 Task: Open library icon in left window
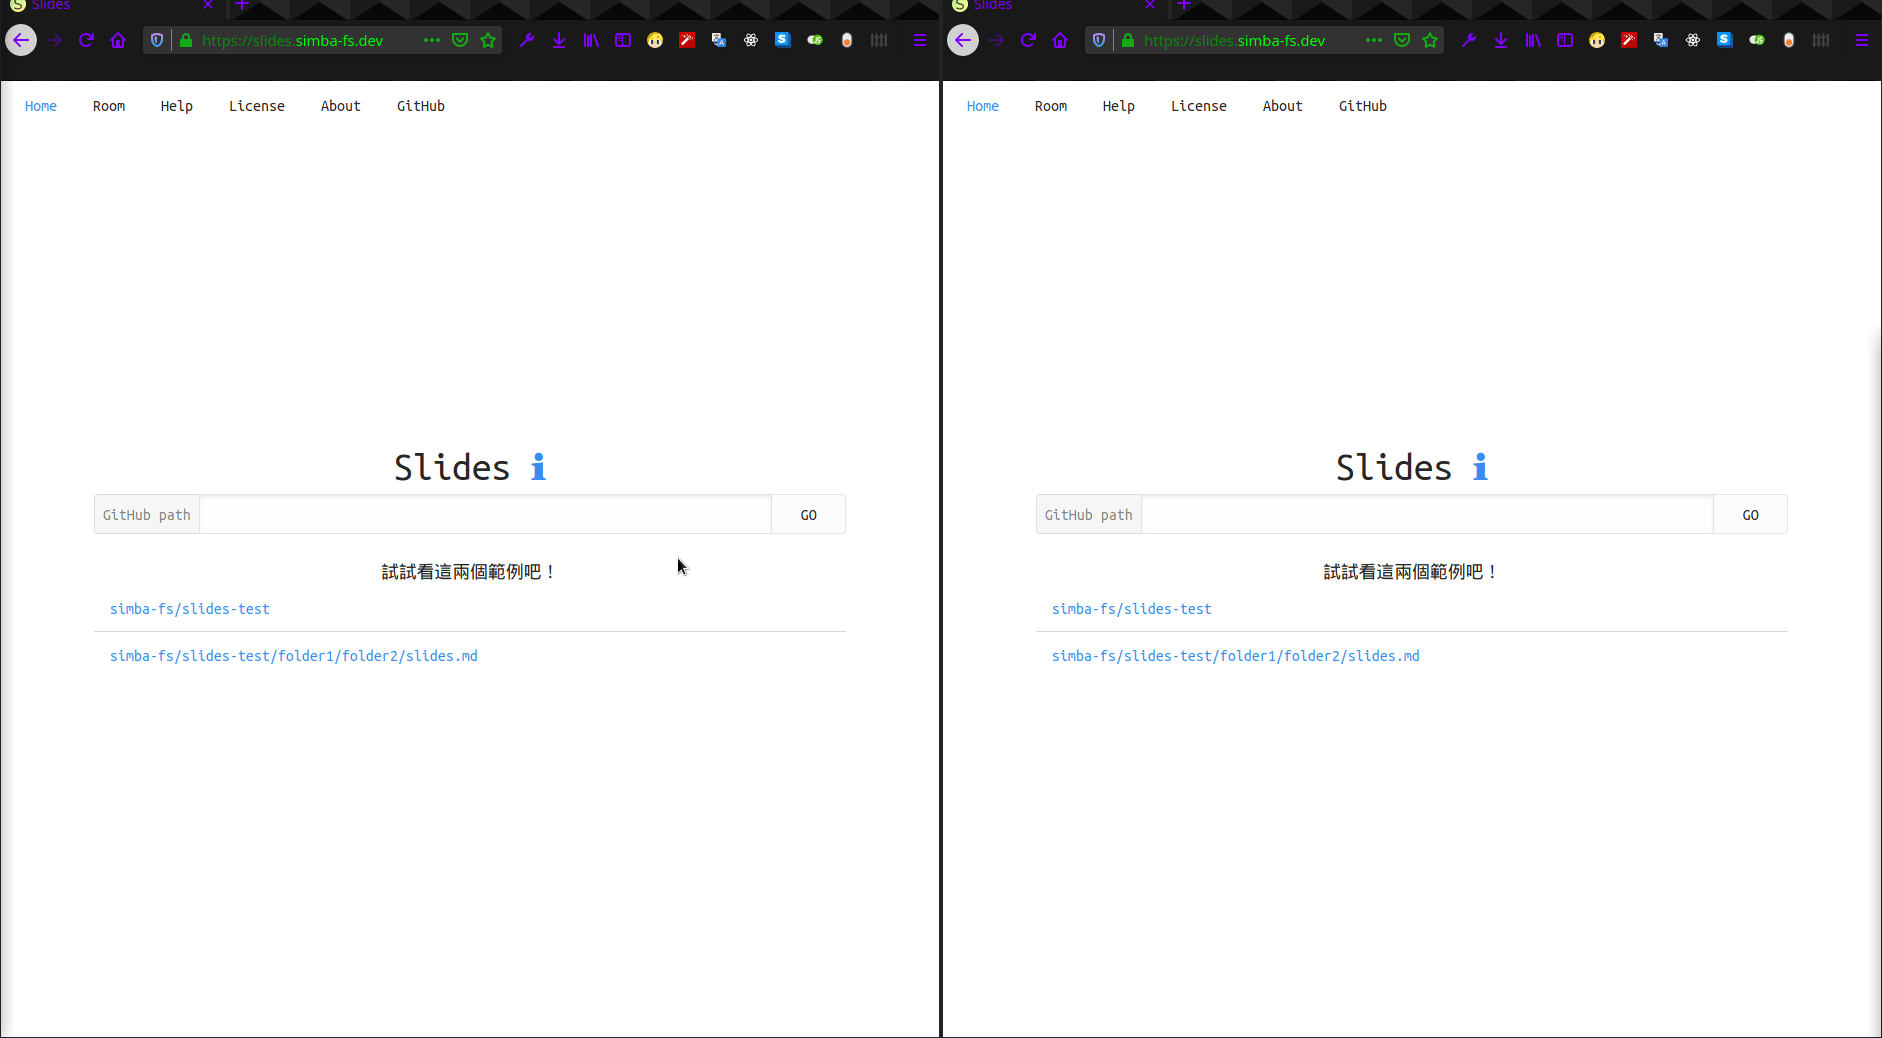pos(591,40)
